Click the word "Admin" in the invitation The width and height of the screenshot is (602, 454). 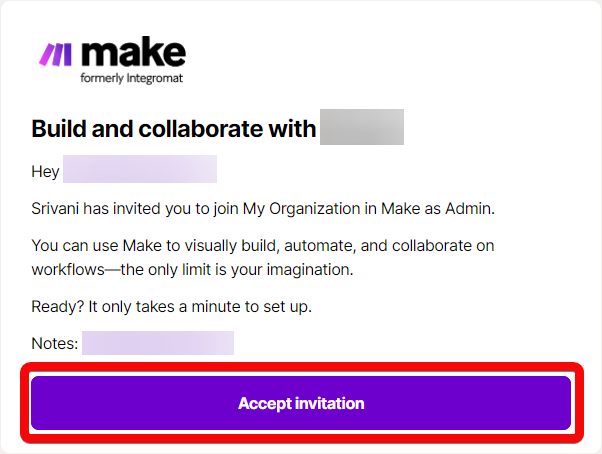pyautogui.click(x=472, y=208)
